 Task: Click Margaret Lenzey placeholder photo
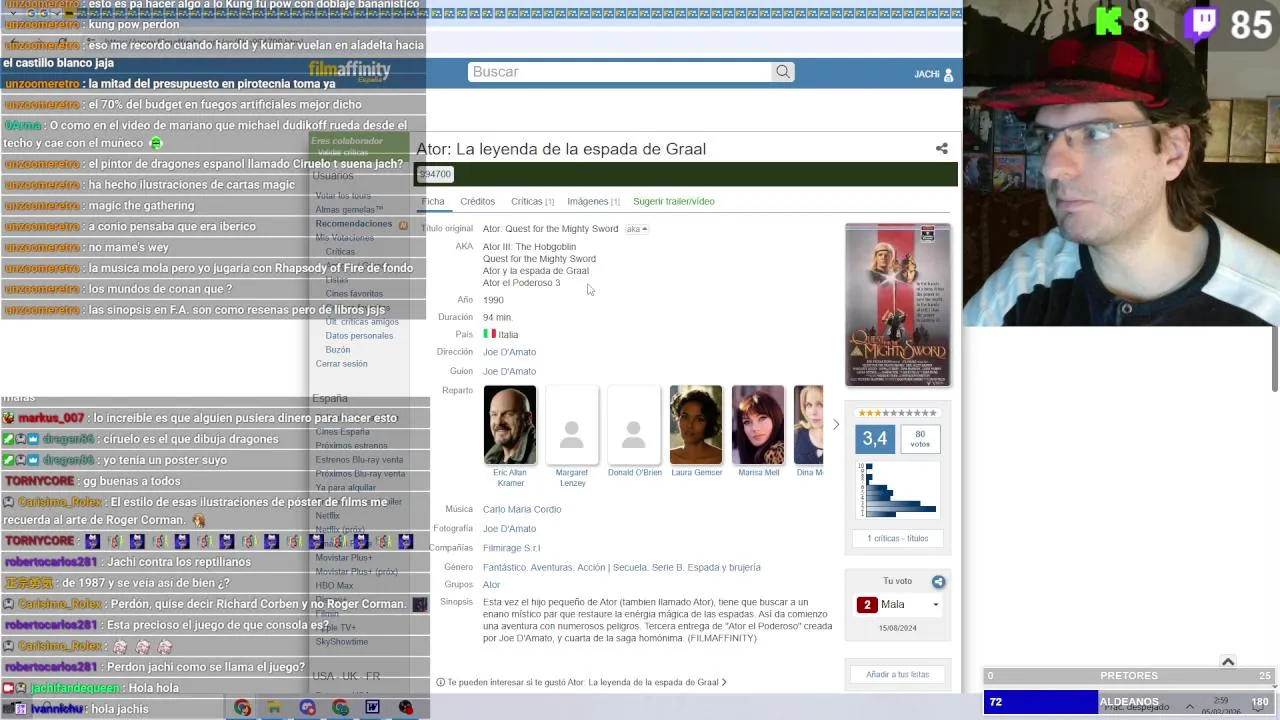pyautogui.click(x=572, y=425)
